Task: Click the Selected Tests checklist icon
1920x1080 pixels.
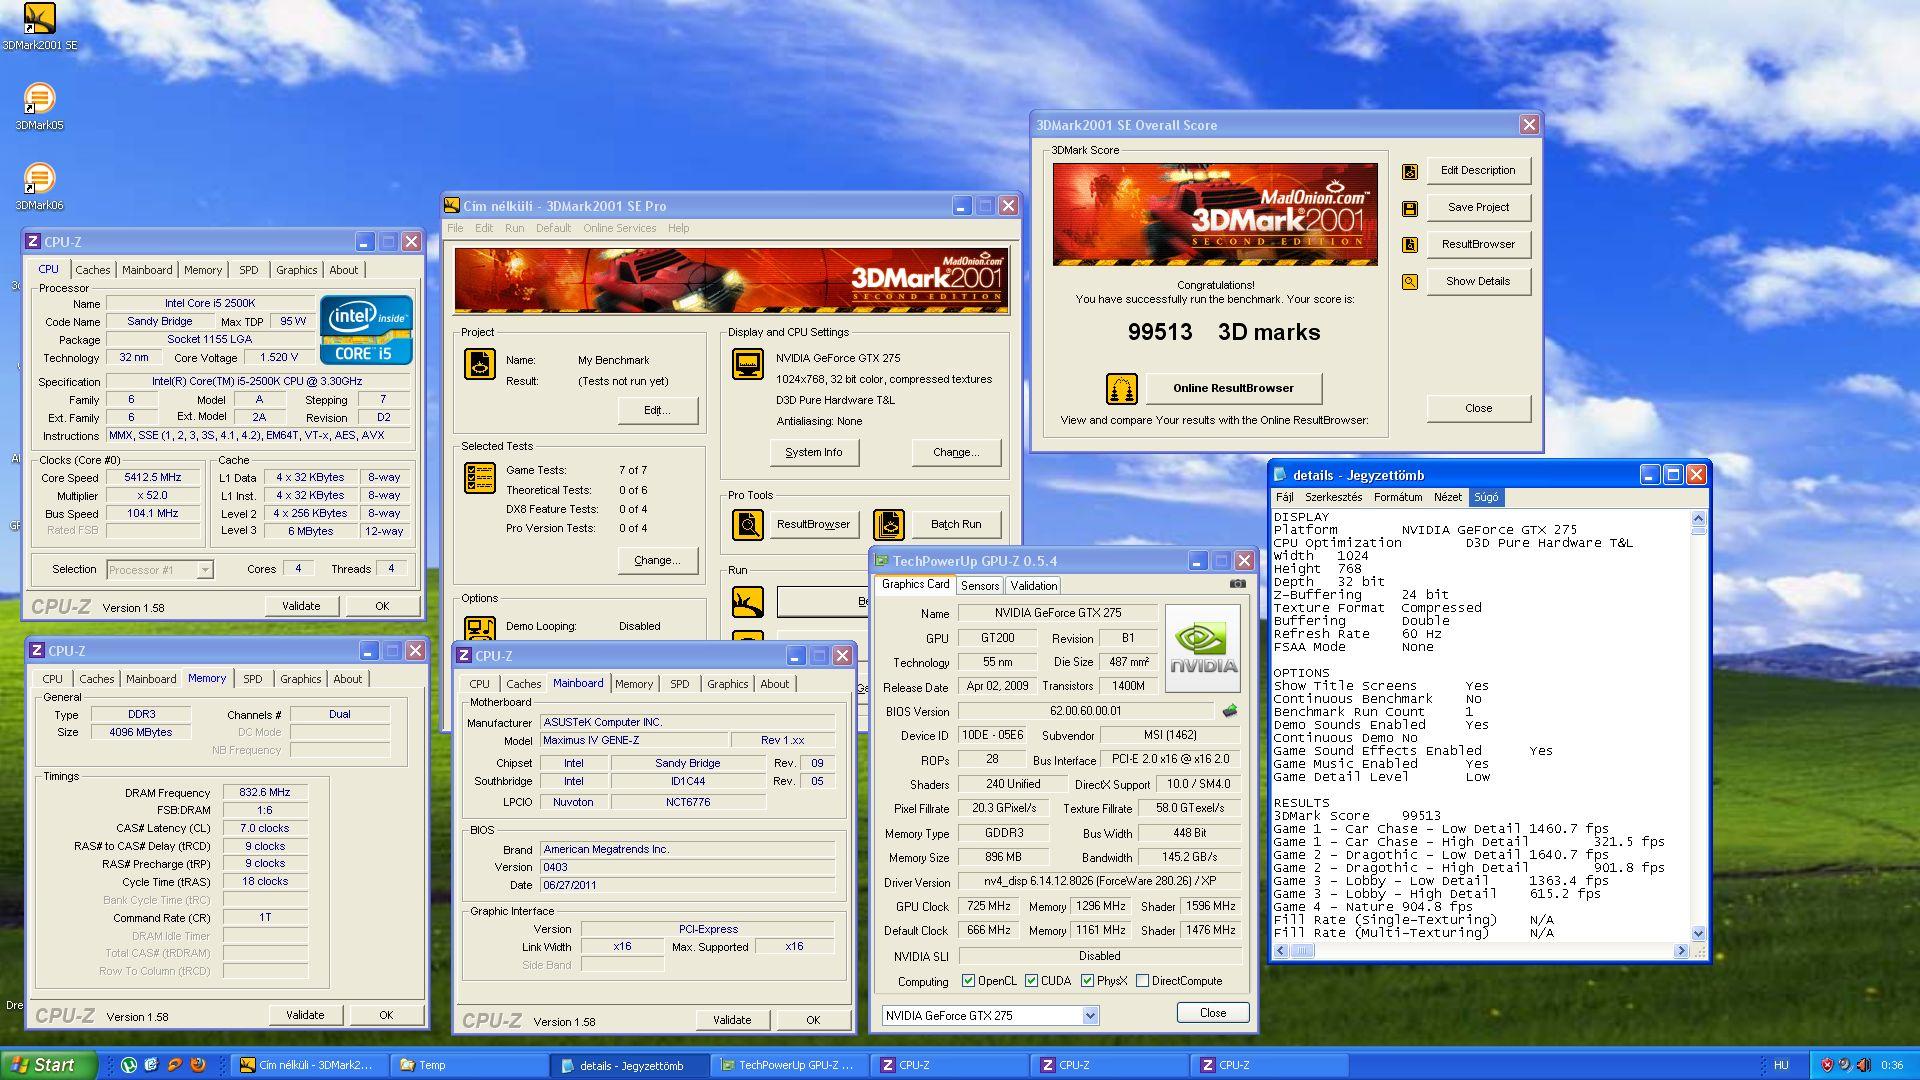Action: click(480, 478)
